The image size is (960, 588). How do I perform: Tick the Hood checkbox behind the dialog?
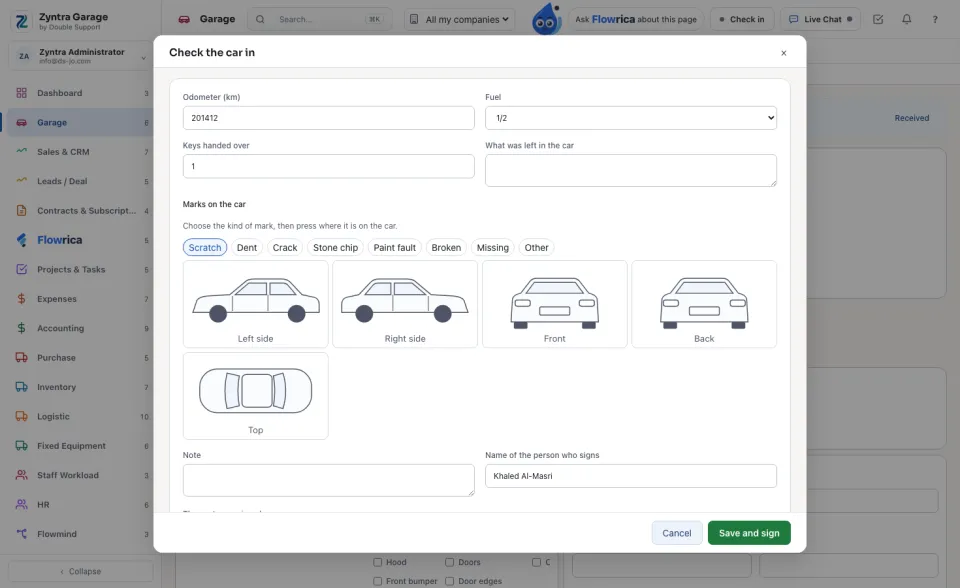pyautogui.click(x=378, y=562)
